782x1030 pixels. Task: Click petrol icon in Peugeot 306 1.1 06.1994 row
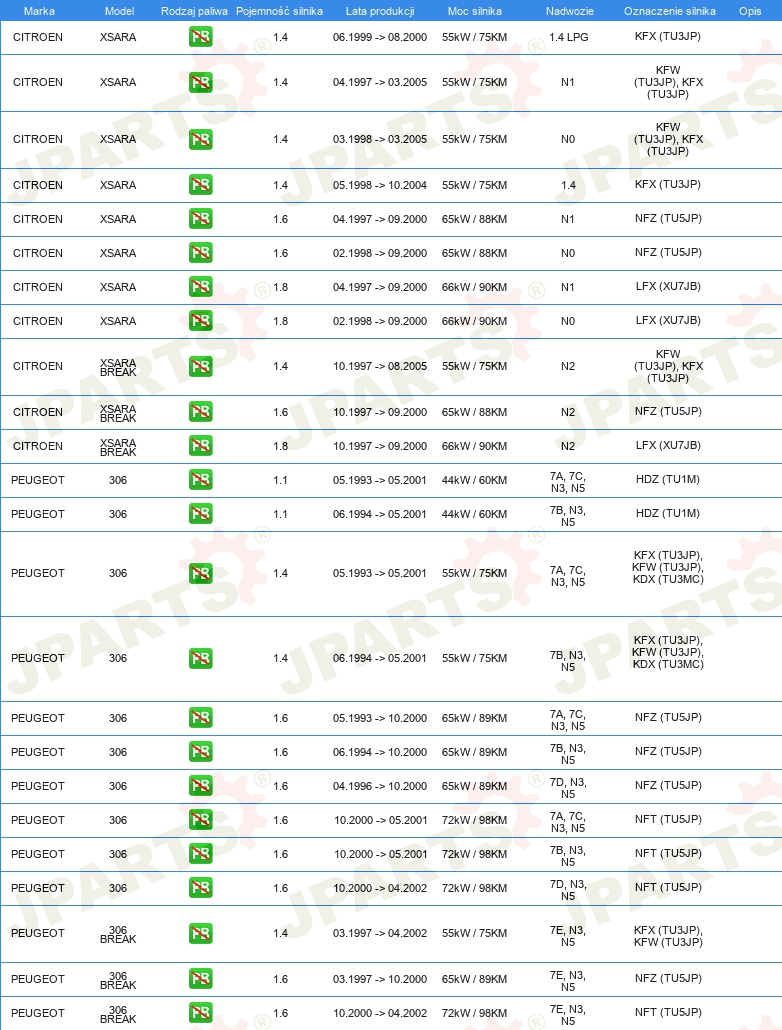tap(200, 514)
